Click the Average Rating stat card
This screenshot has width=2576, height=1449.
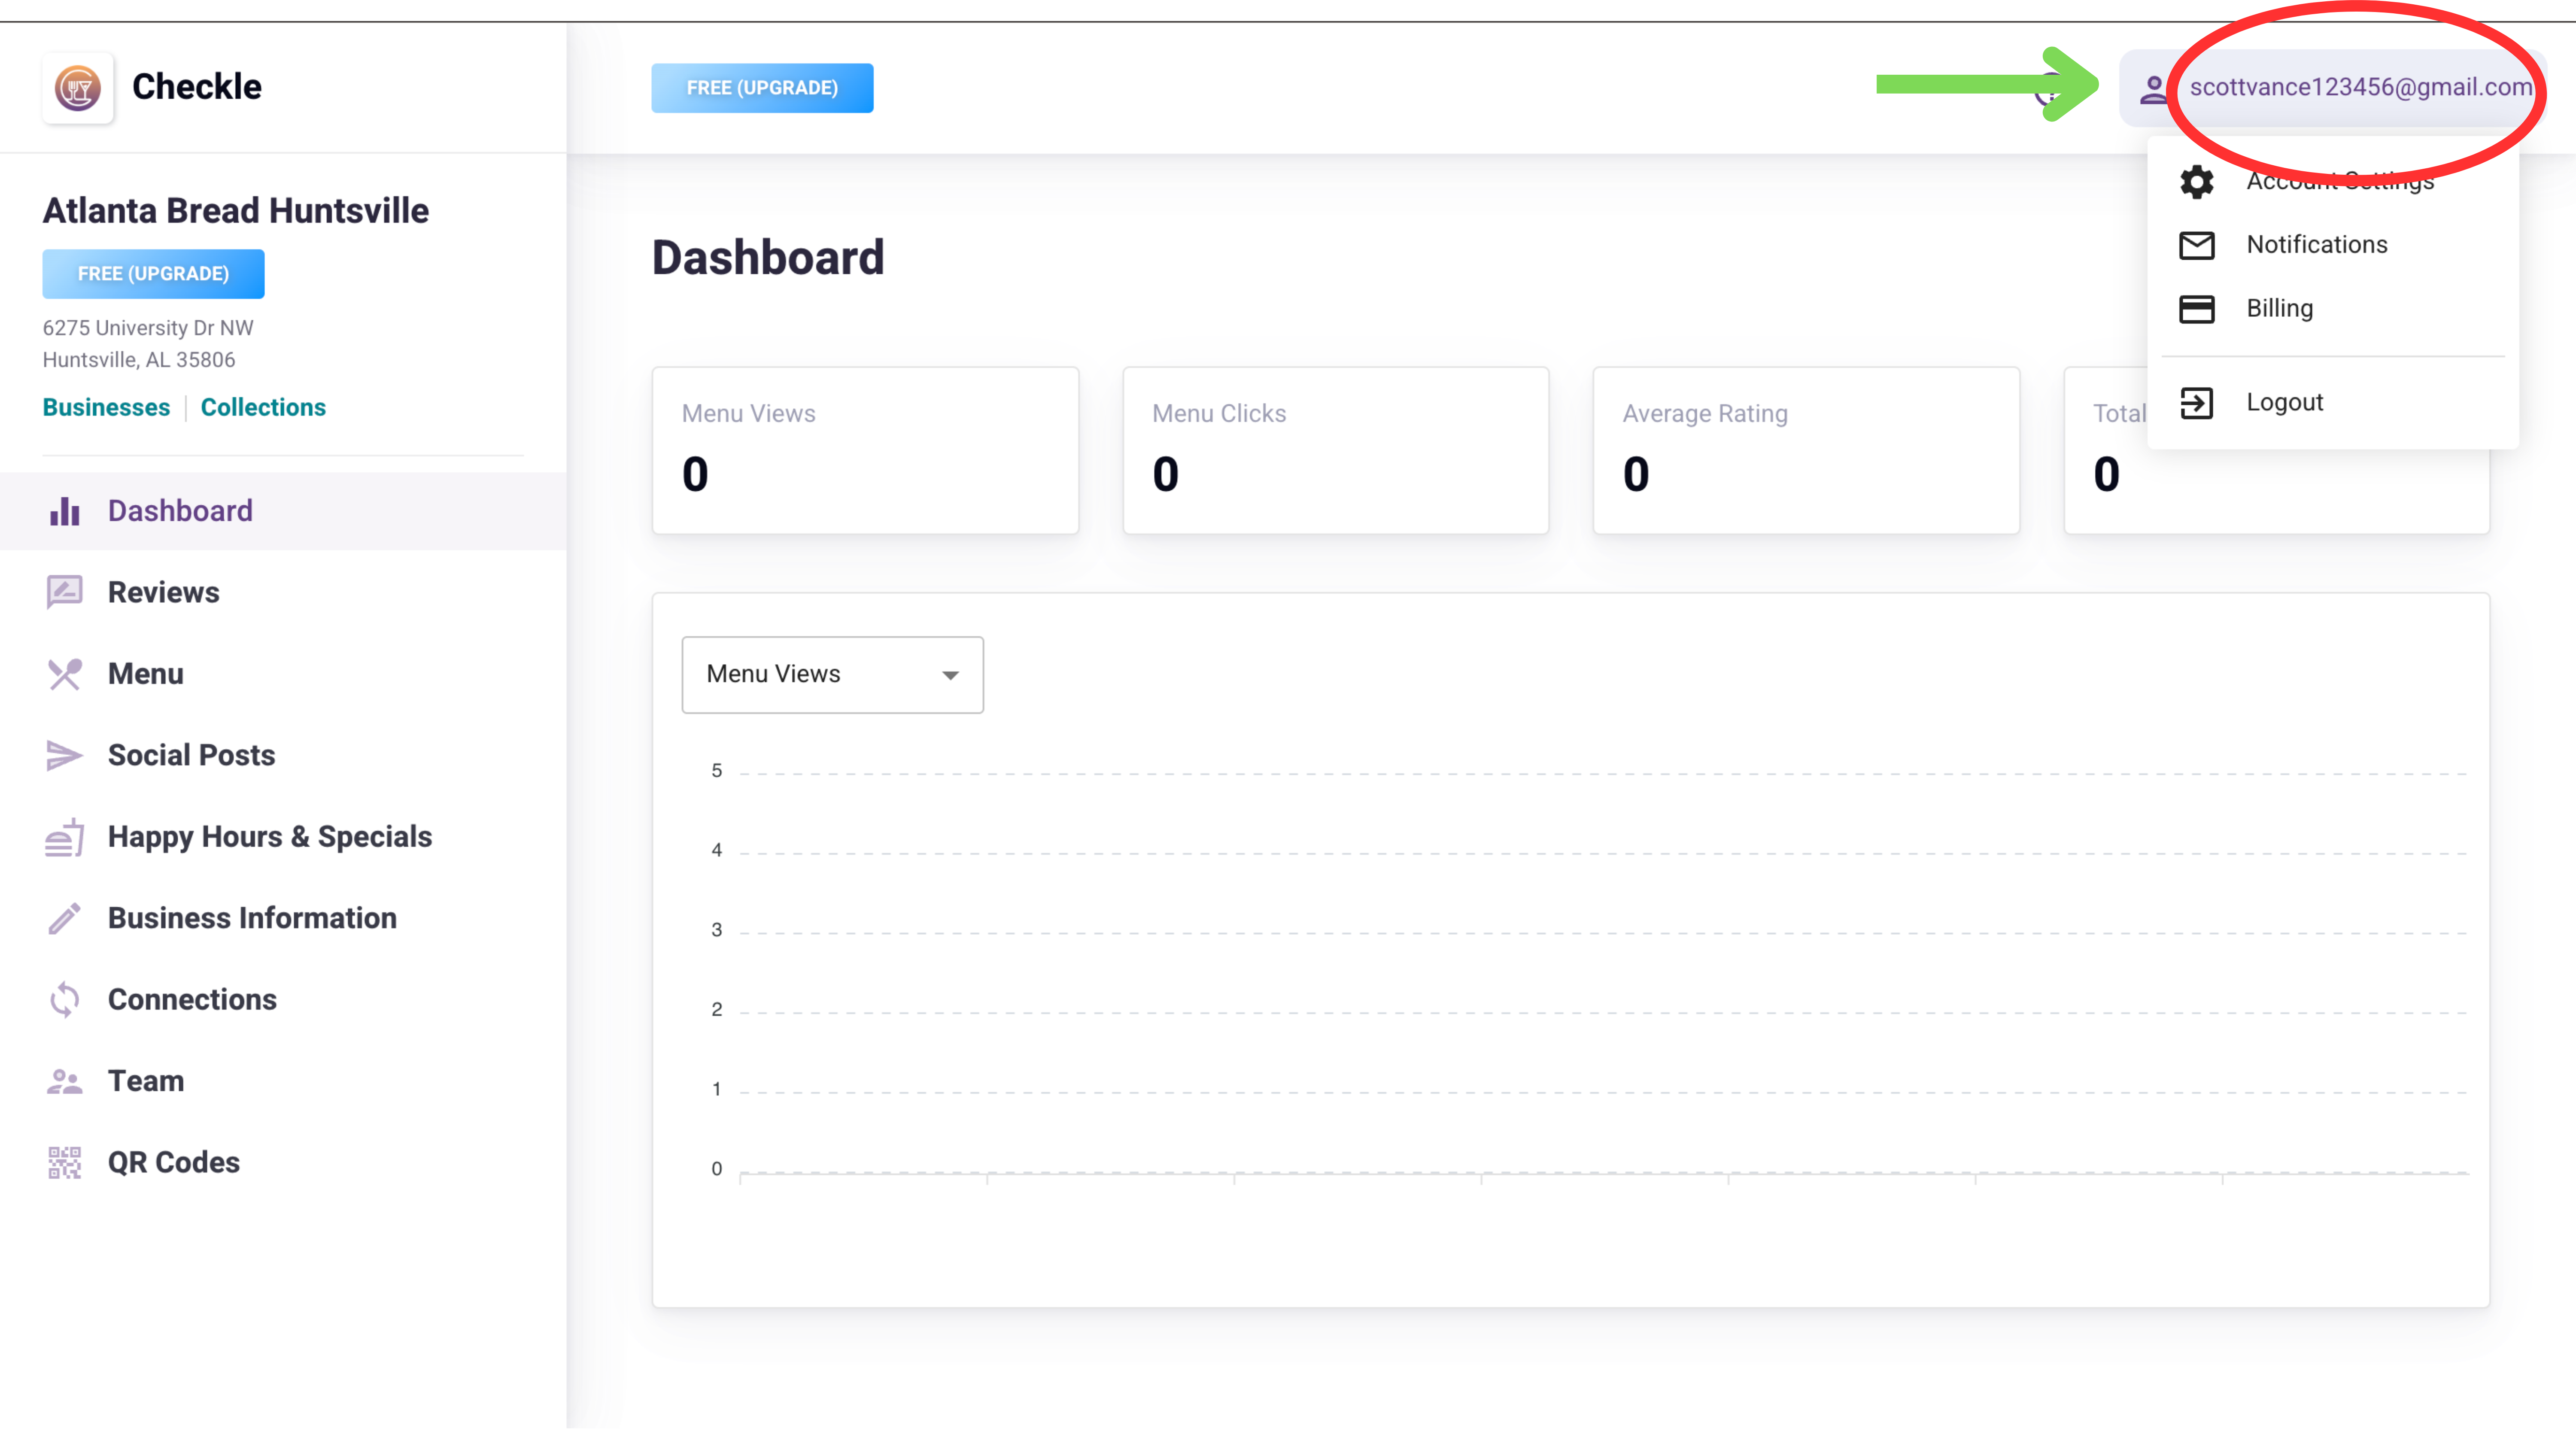[x=1806, y=451]
